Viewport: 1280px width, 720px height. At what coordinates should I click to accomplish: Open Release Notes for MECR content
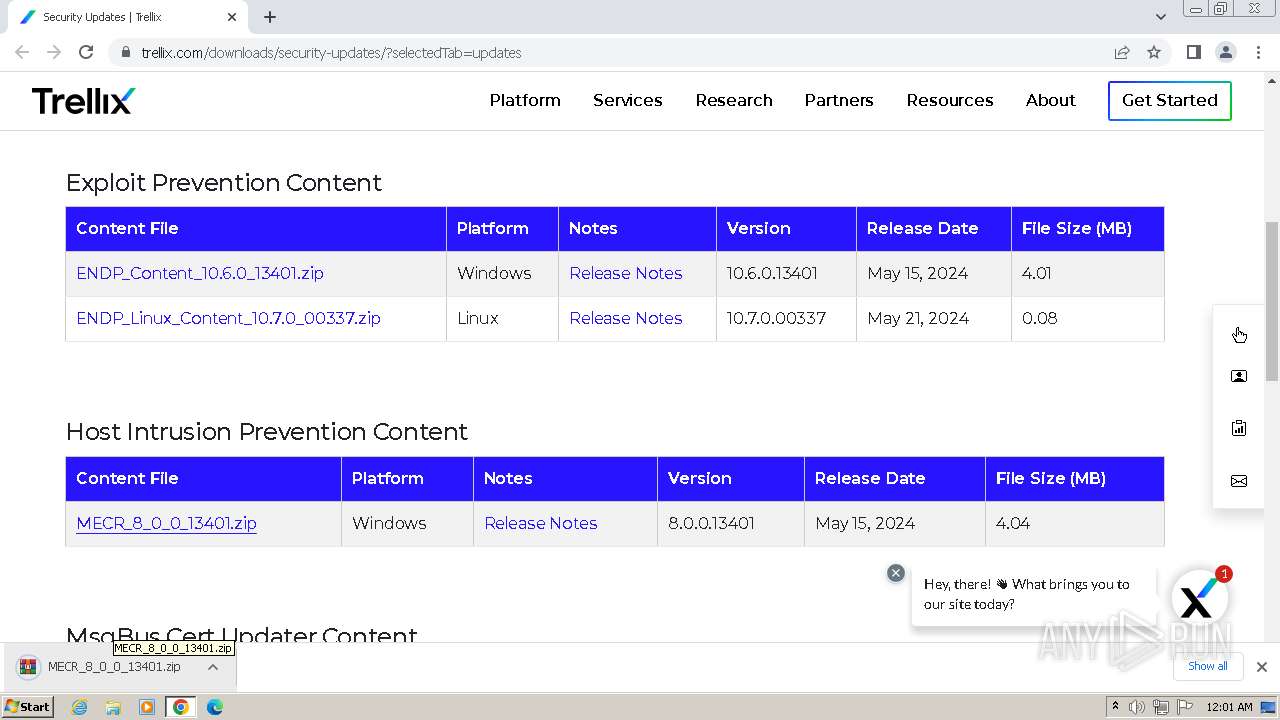click(541, 523)
